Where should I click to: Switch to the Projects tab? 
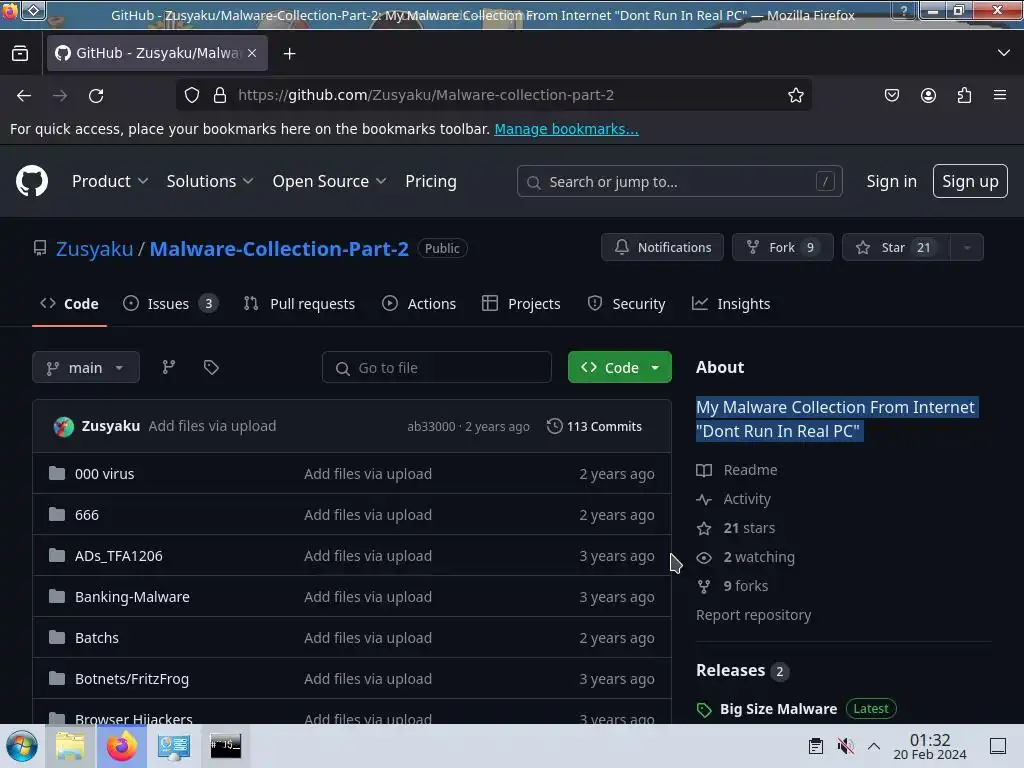(521, 304)
